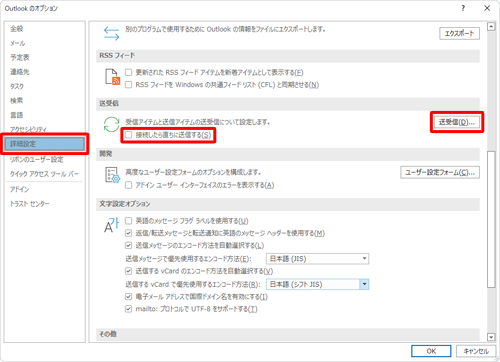Click the custom forms developer icon
This screenshot has height=362, width=500.
[x=112, y=175]
